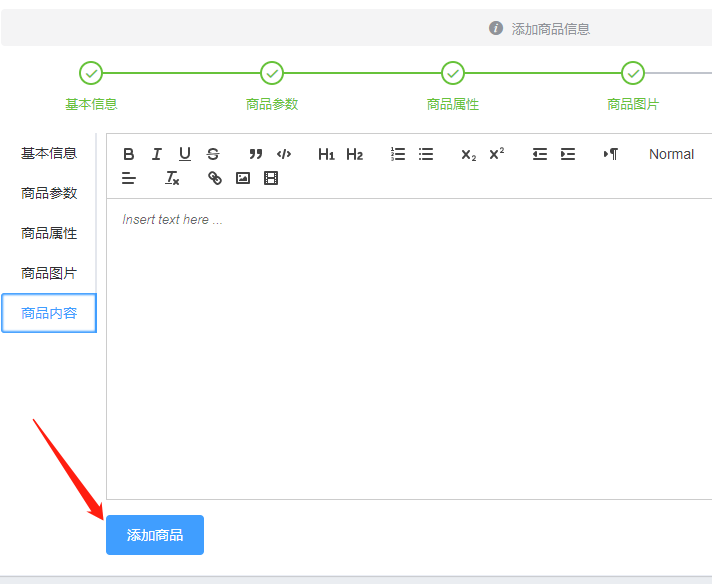Apply H2 heading format

tap(354, 154)
